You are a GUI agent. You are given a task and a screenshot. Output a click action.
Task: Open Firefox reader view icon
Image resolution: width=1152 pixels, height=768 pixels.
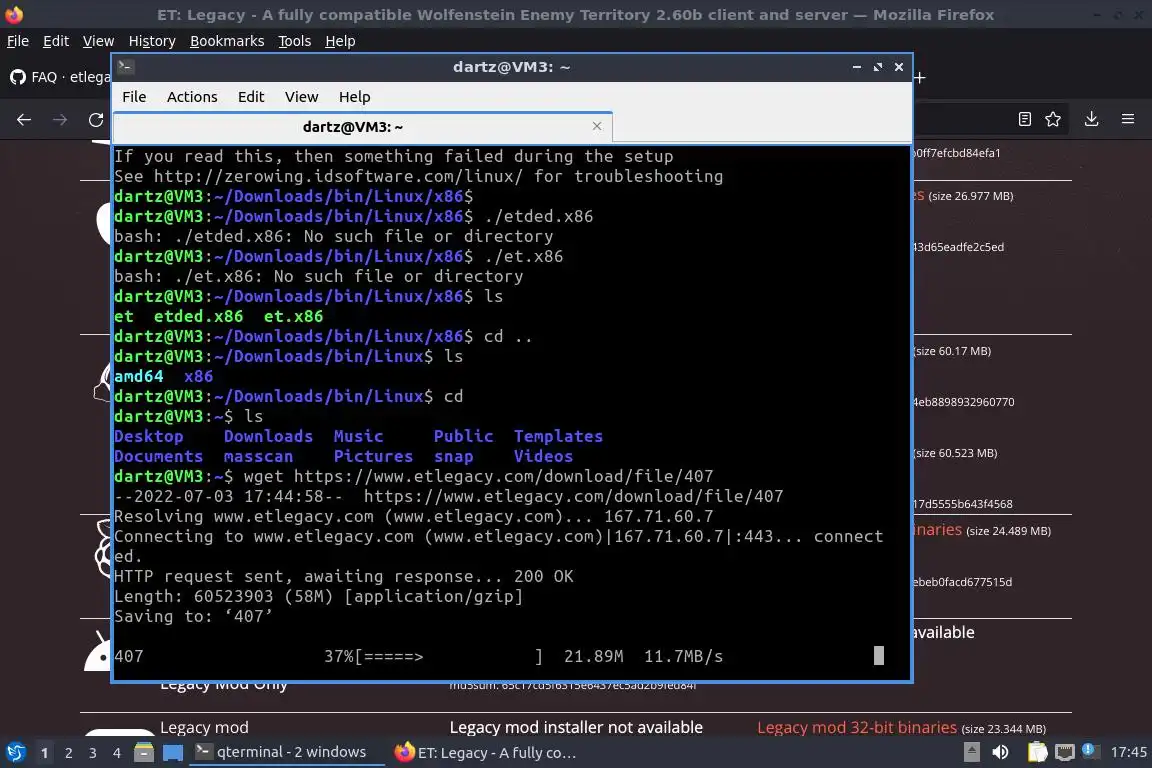click(x=1024, y=119)
